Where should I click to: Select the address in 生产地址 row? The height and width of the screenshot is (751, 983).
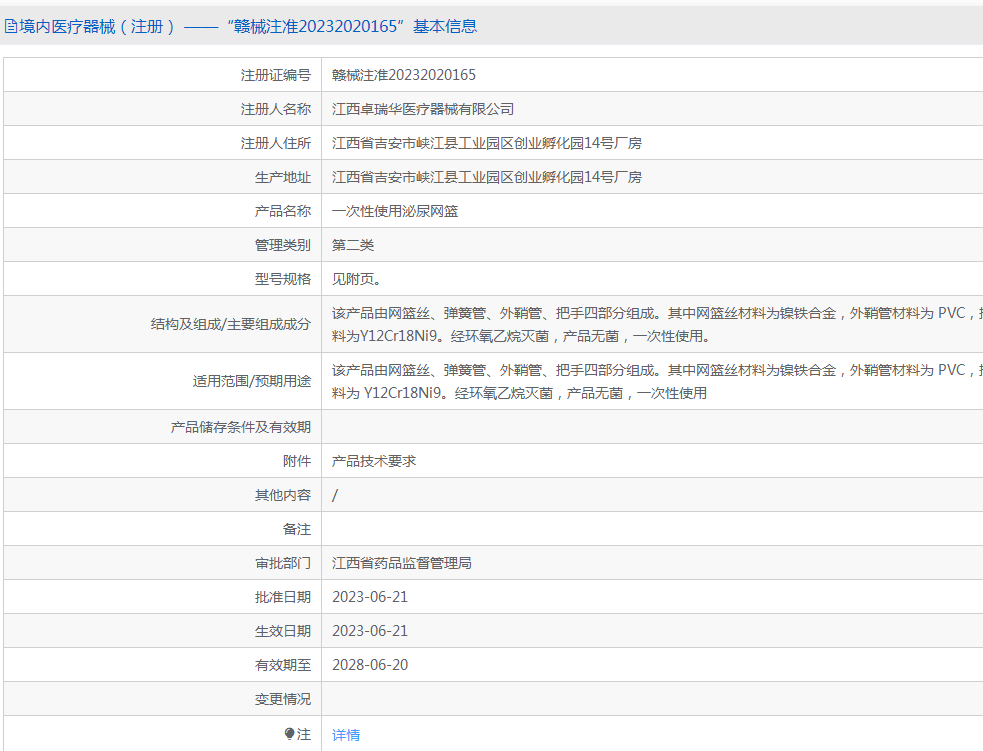point(487,177)
